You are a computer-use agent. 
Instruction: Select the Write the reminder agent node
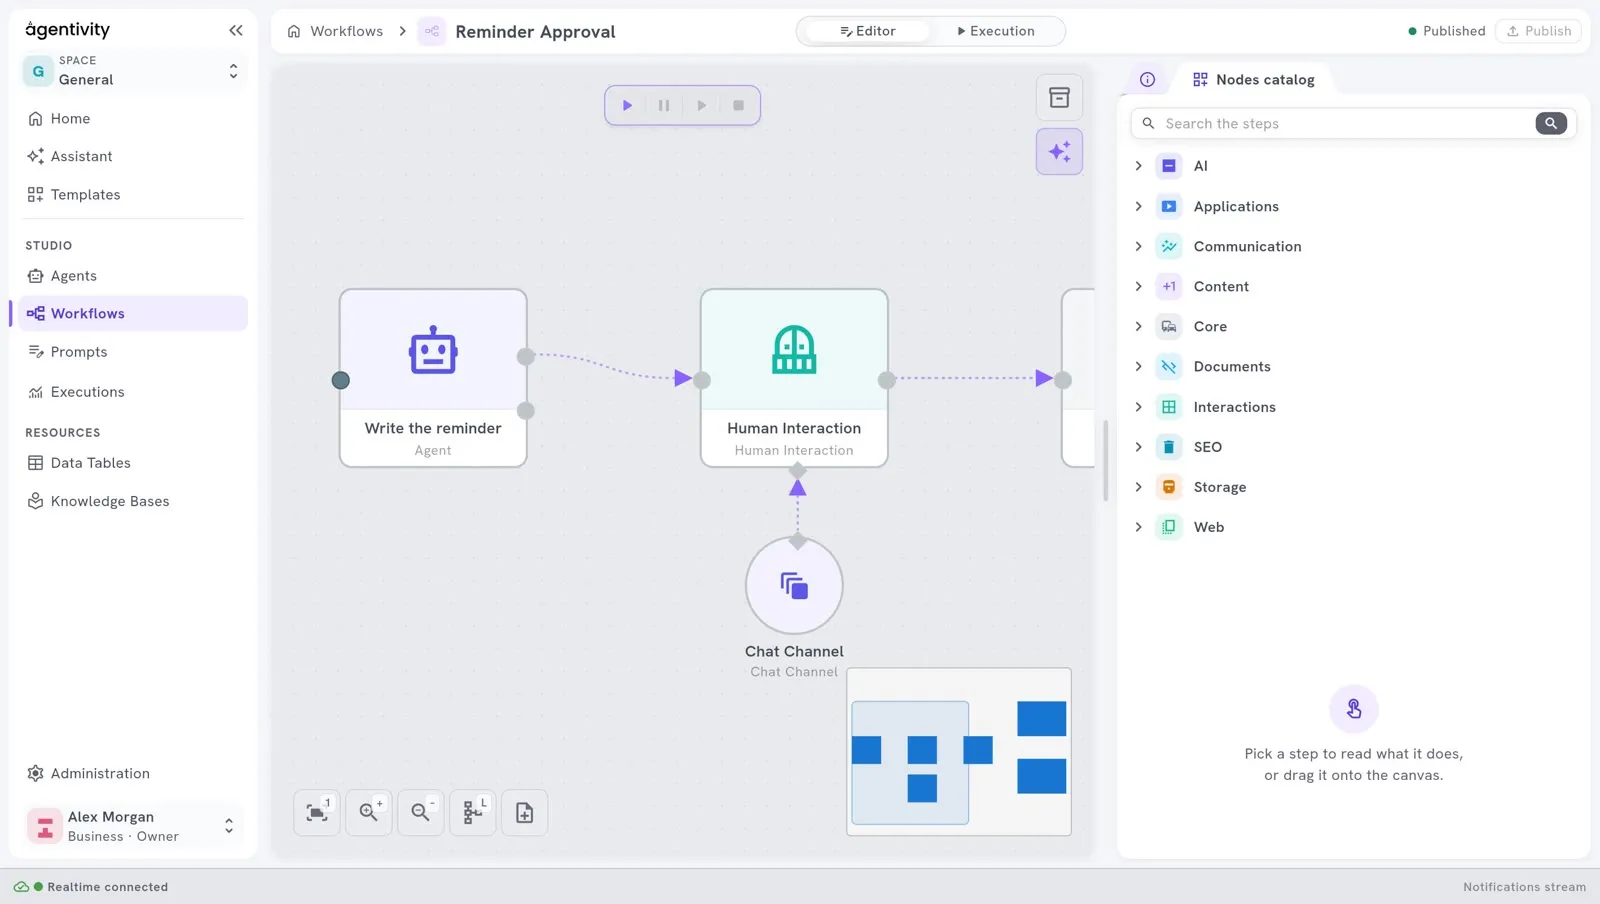[x=433, y=378]
